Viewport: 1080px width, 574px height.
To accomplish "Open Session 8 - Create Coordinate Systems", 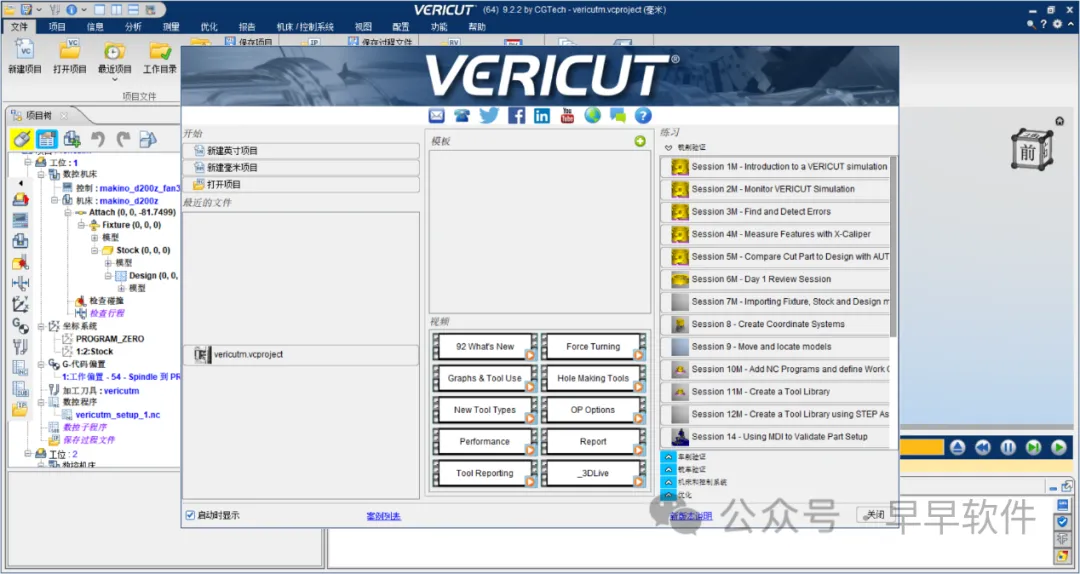I will click(x=775, y=324).
